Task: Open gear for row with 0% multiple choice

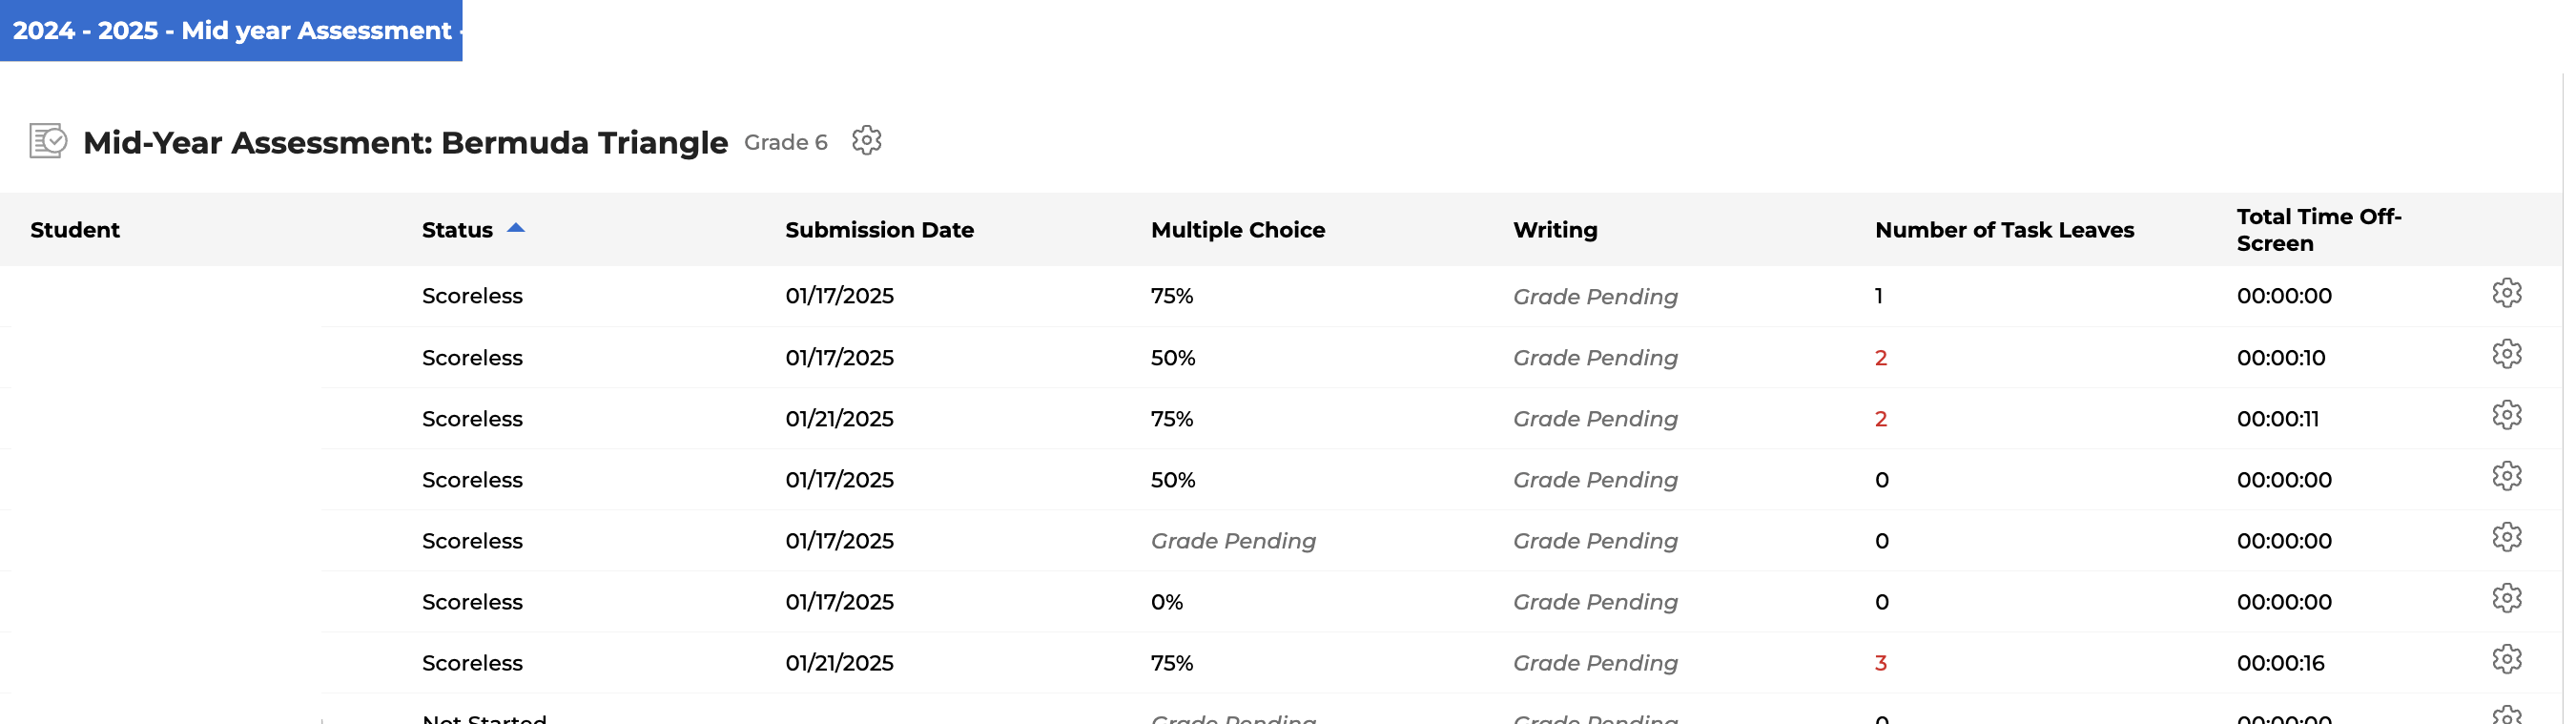Action: click(2506, 598)
